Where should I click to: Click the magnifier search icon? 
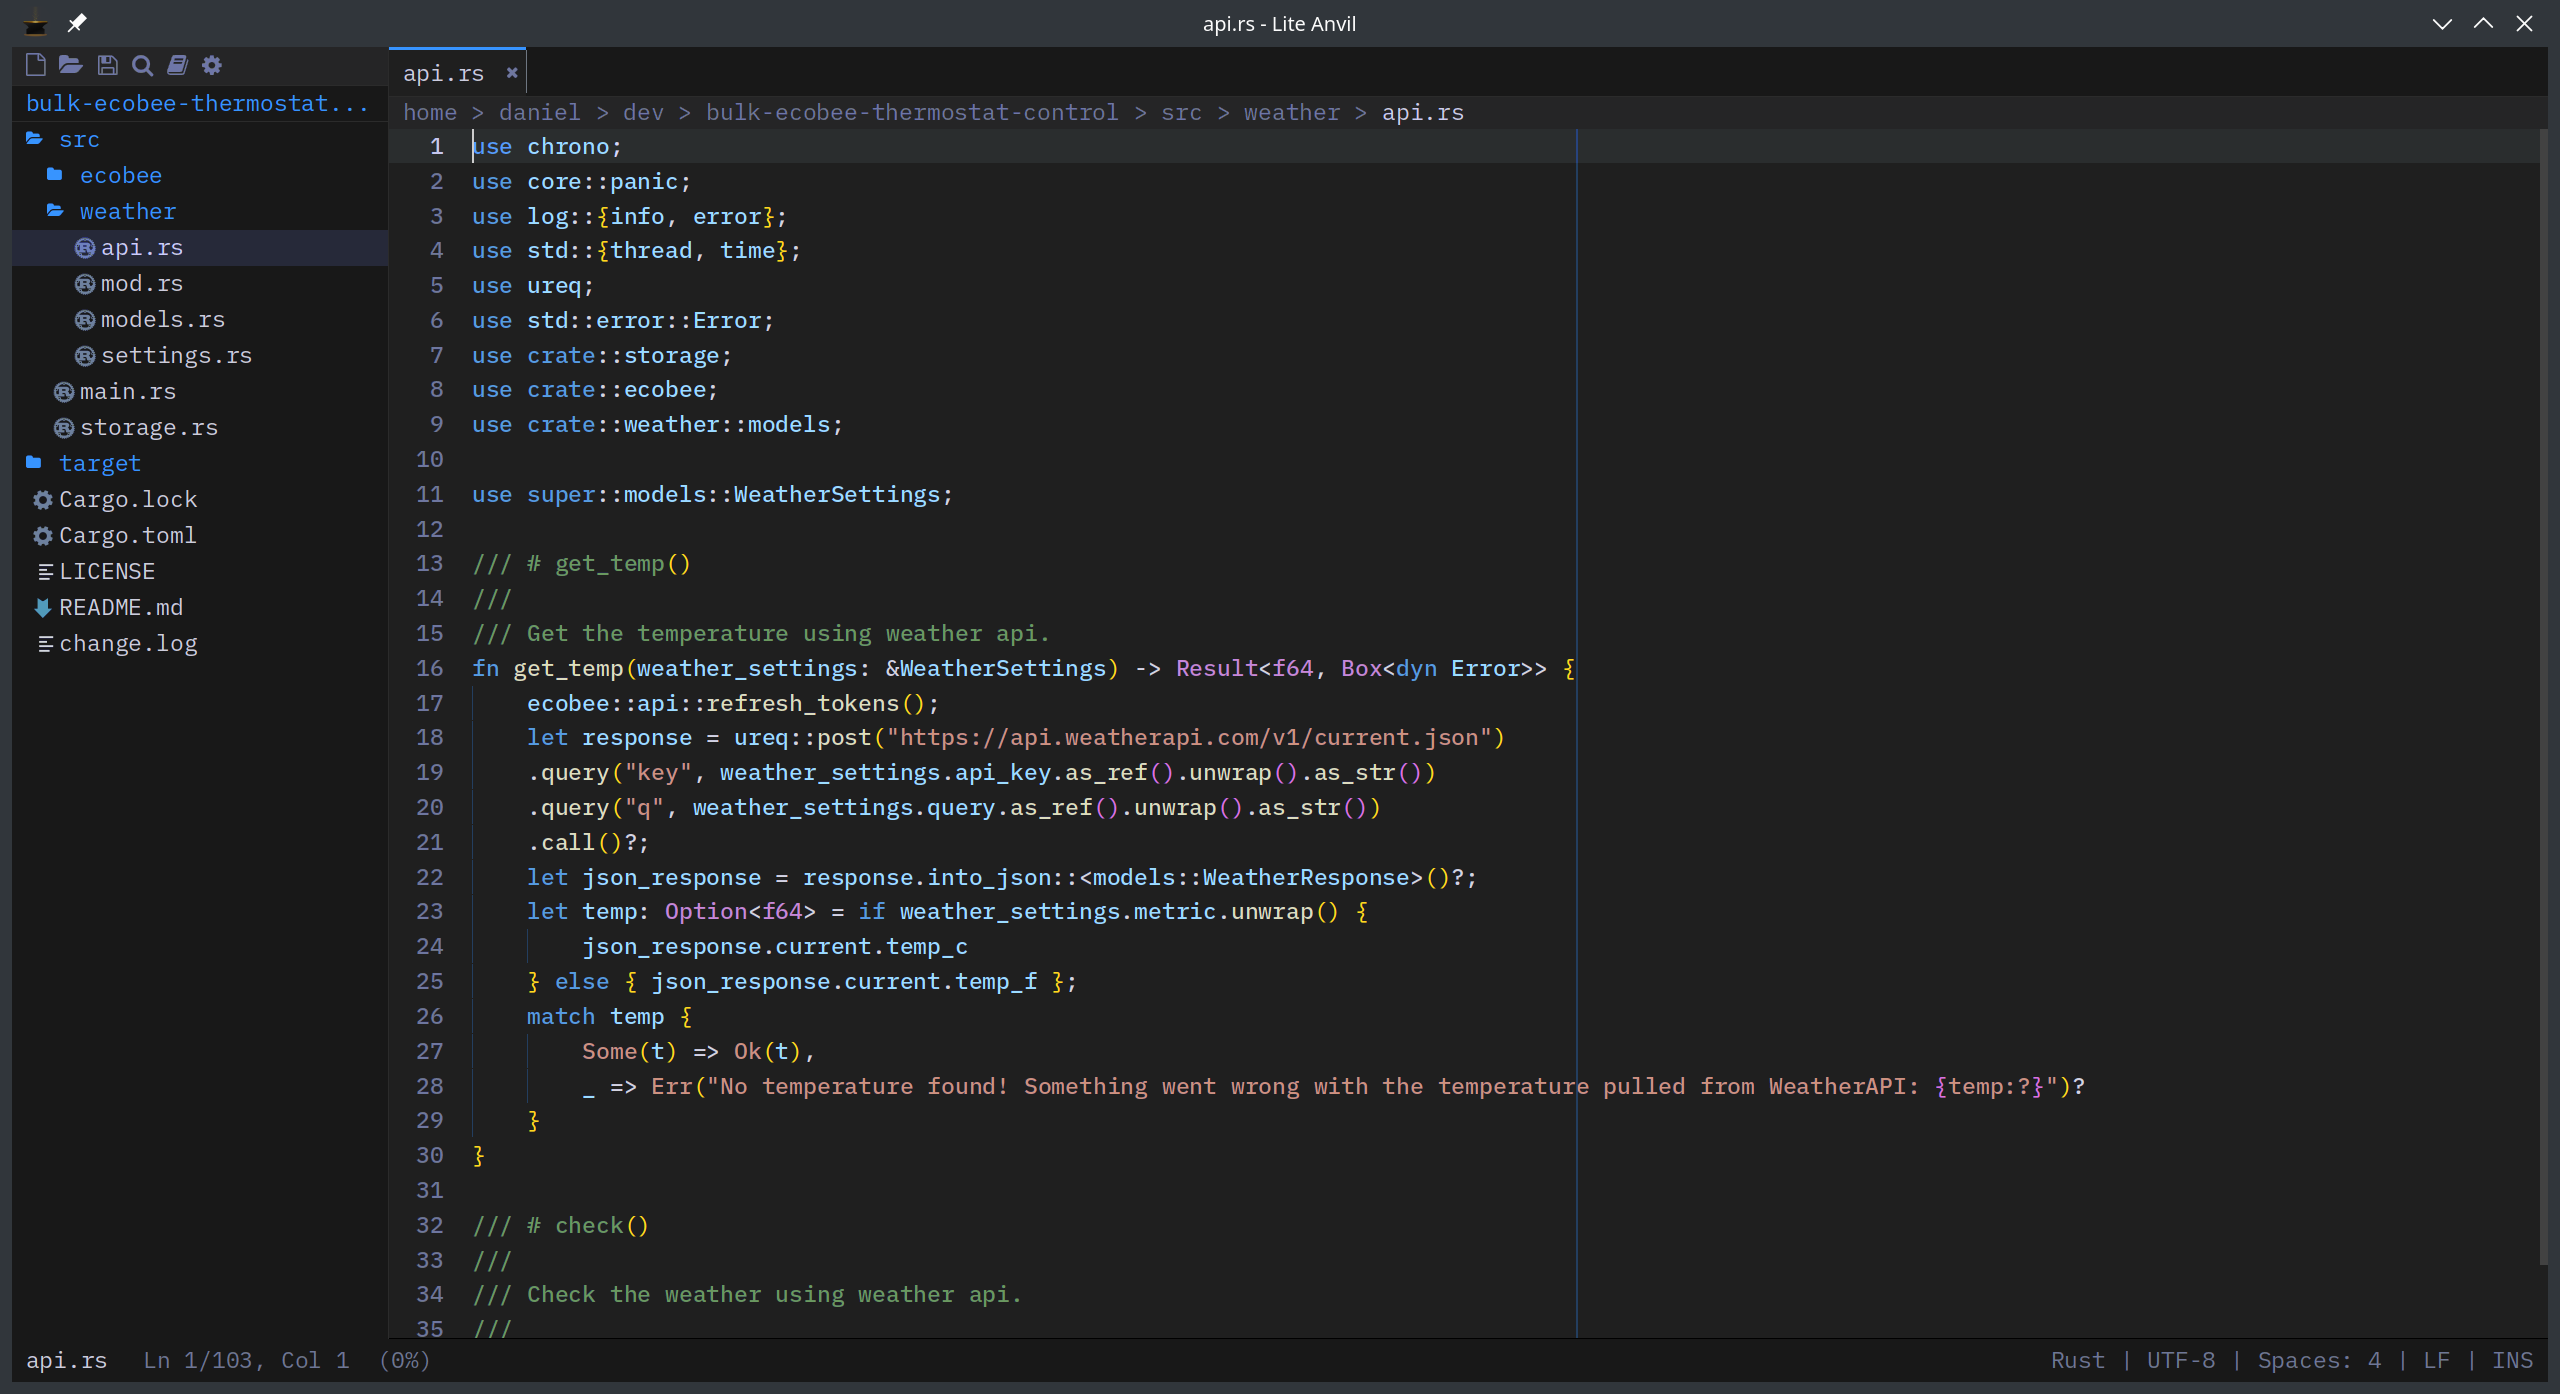142,66
